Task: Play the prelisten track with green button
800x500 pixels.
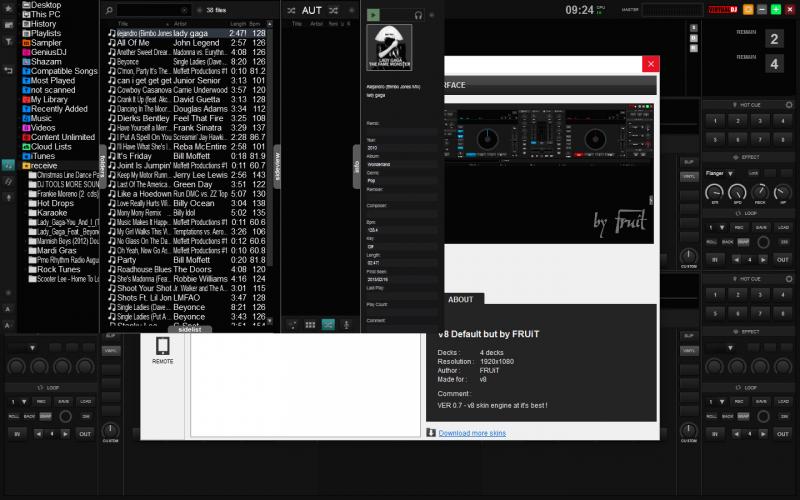Action: tap(373, 15)
